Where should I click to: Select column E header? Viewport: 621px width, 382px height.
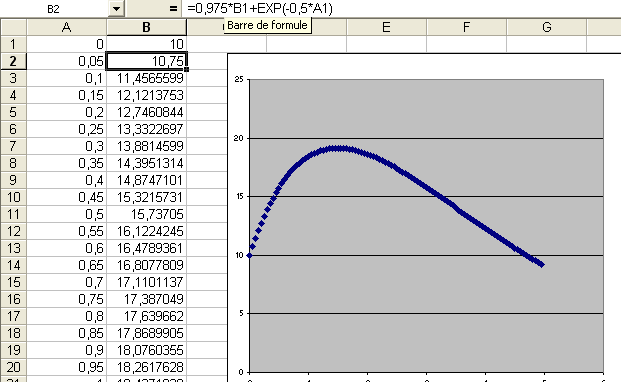point(387,27)
